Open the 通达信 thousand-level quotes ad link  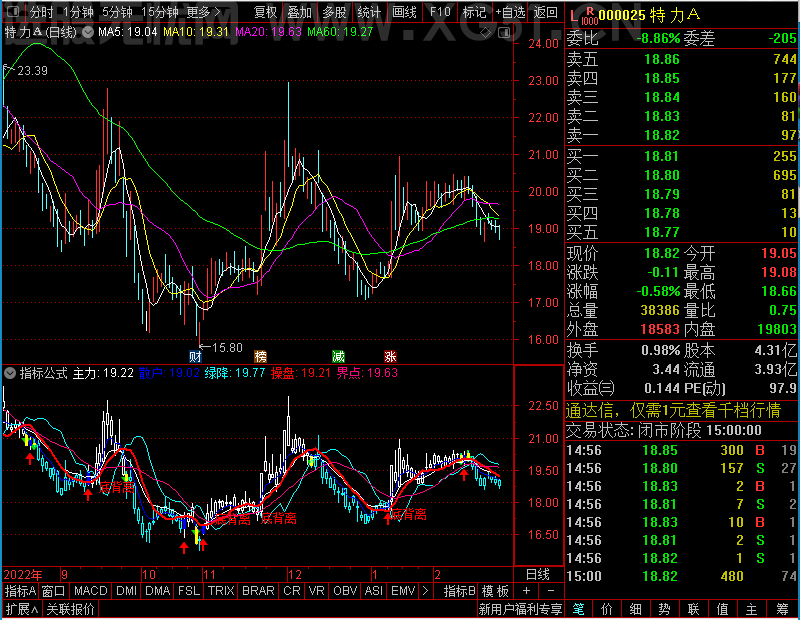[x=673, y=410]
